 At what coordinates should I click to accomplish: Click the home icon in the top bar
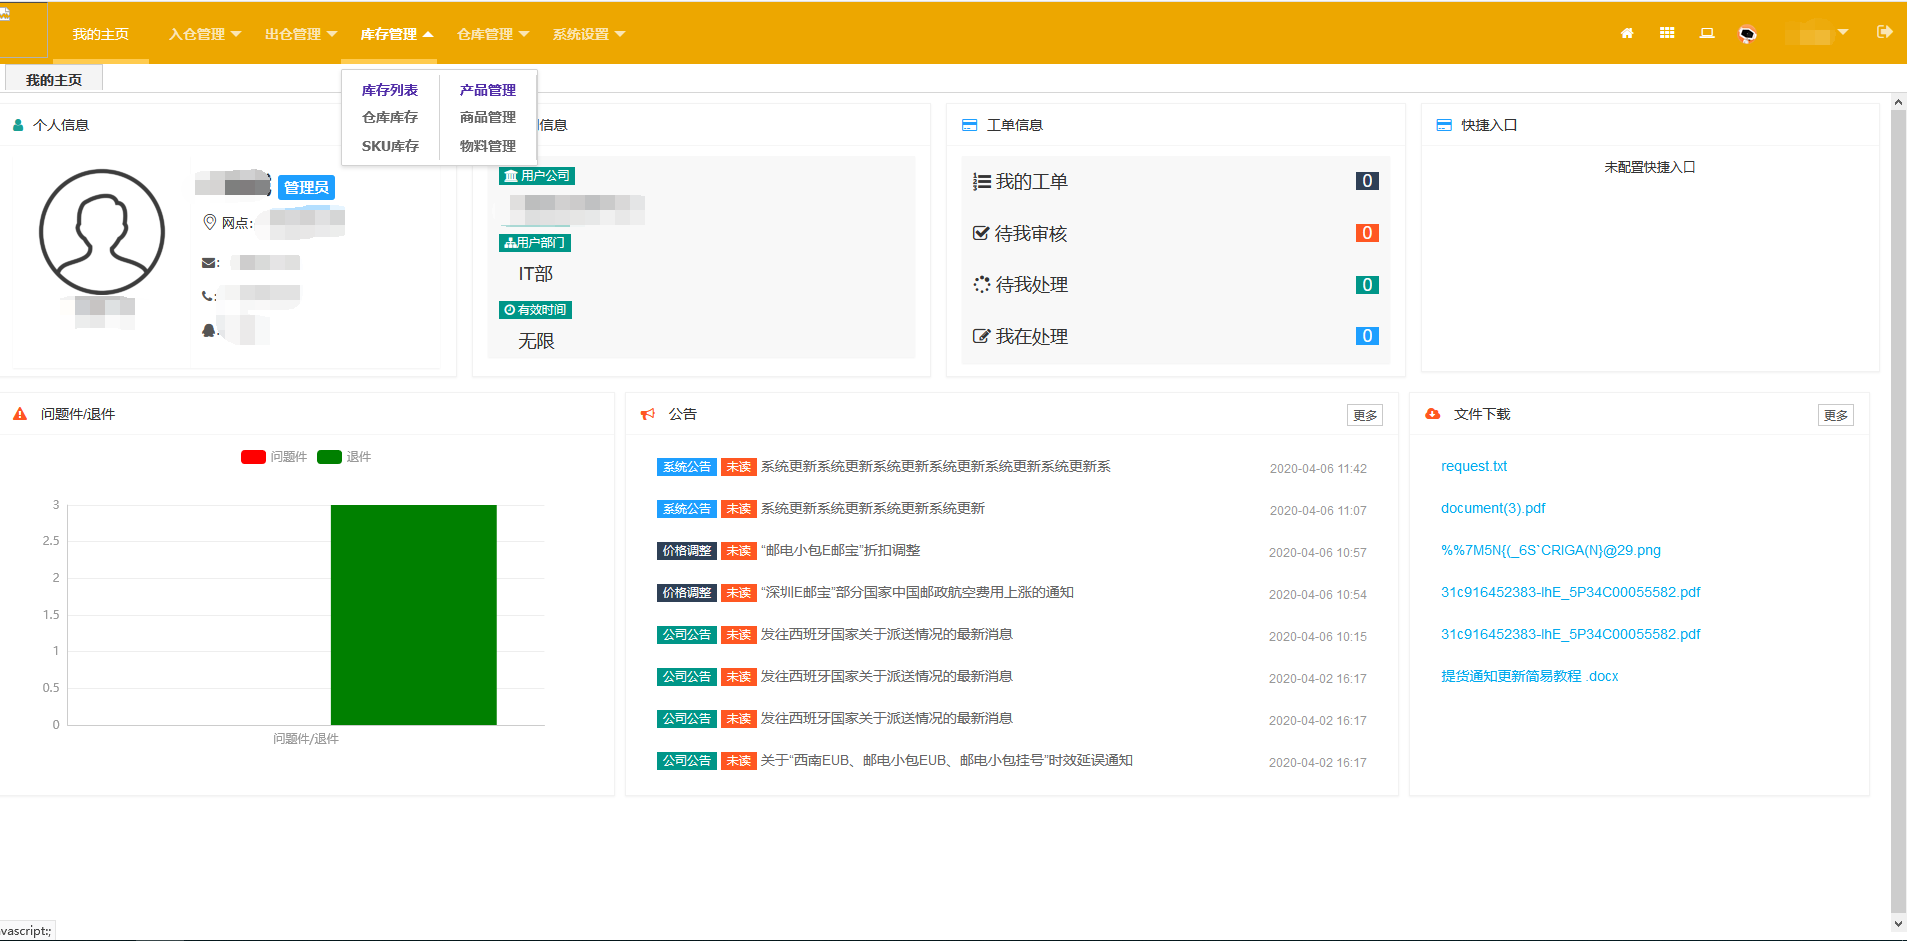[1627, 33]
